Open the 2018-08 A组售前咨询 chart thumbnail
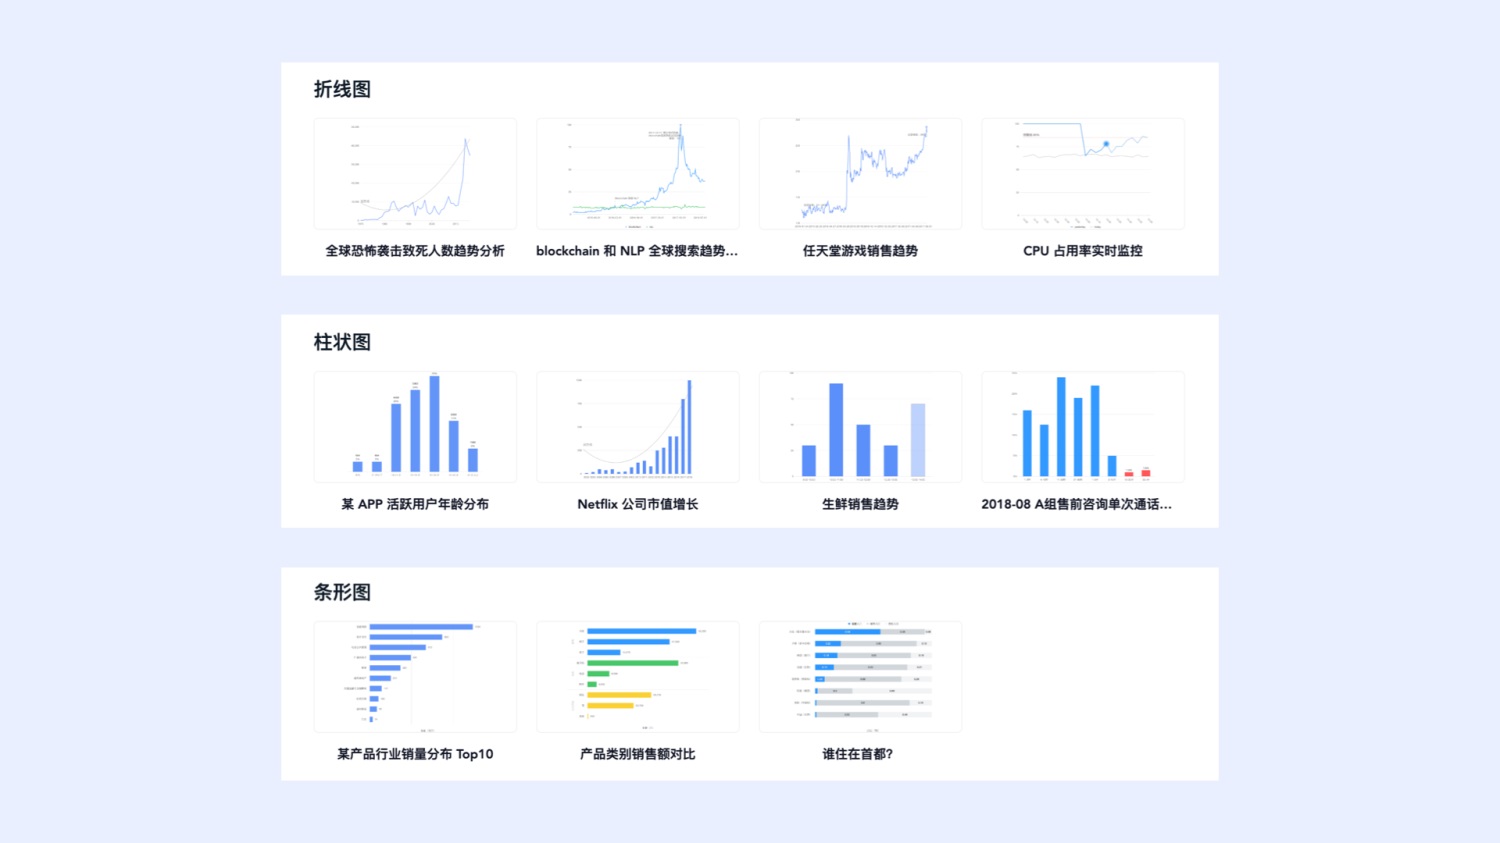 coord(1083,427)
